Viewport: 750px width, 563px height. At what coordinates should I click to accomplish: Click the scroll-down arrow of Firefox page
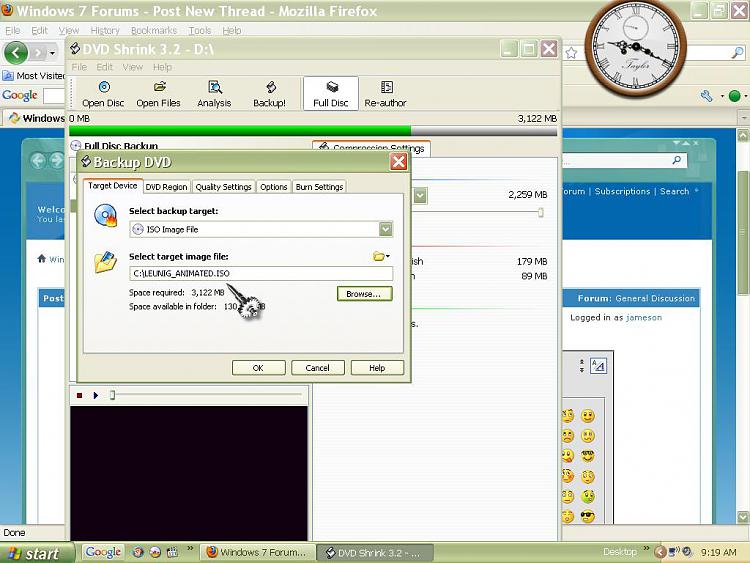[743, 517]
